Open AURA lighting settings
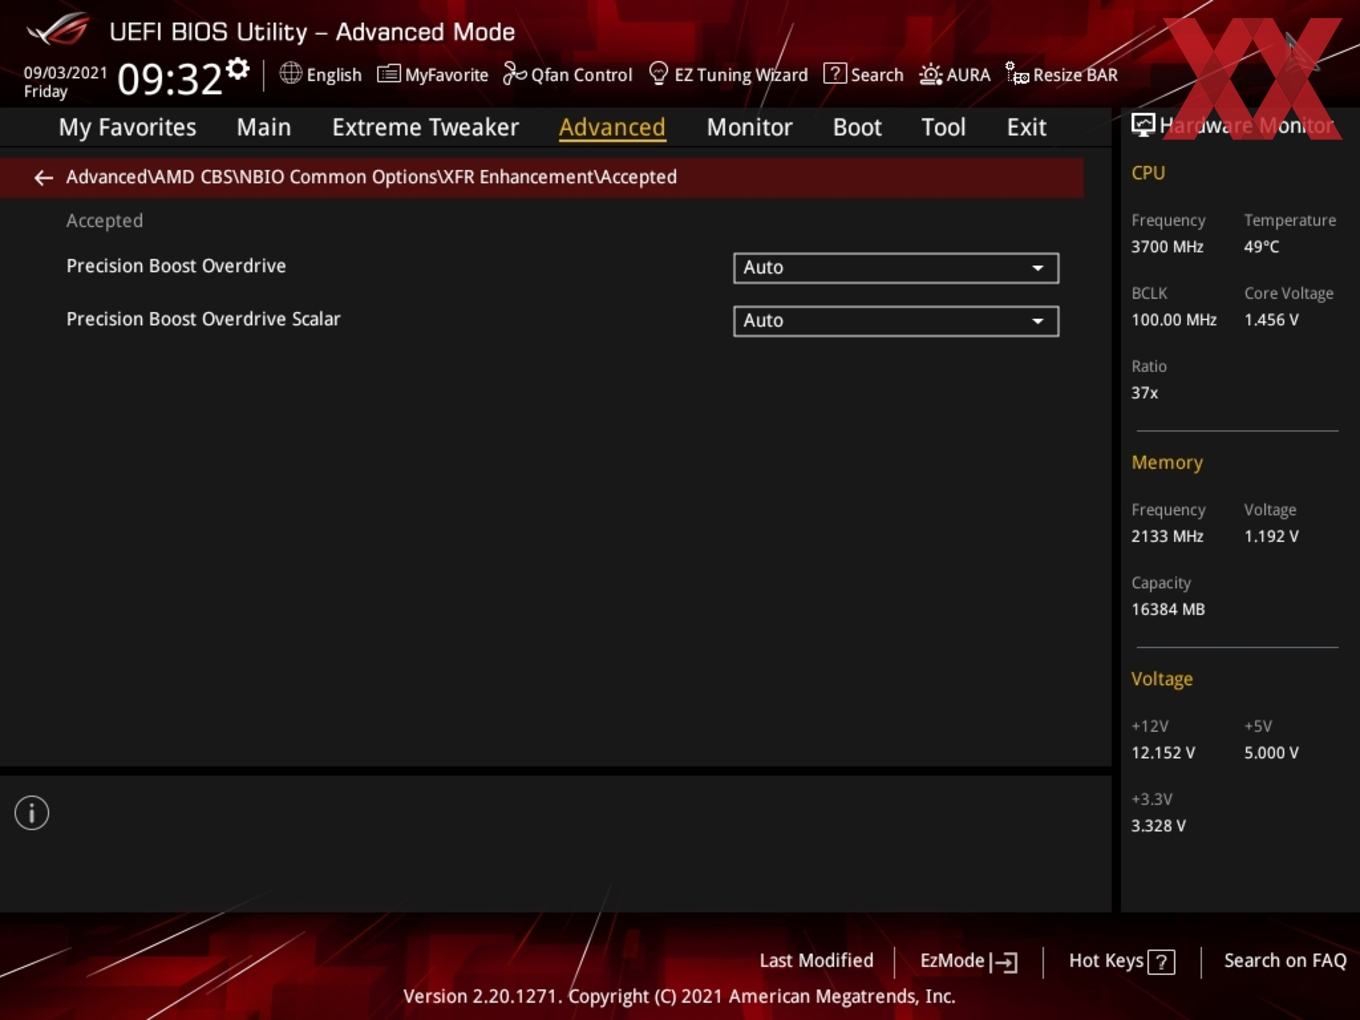 point(954,74)
